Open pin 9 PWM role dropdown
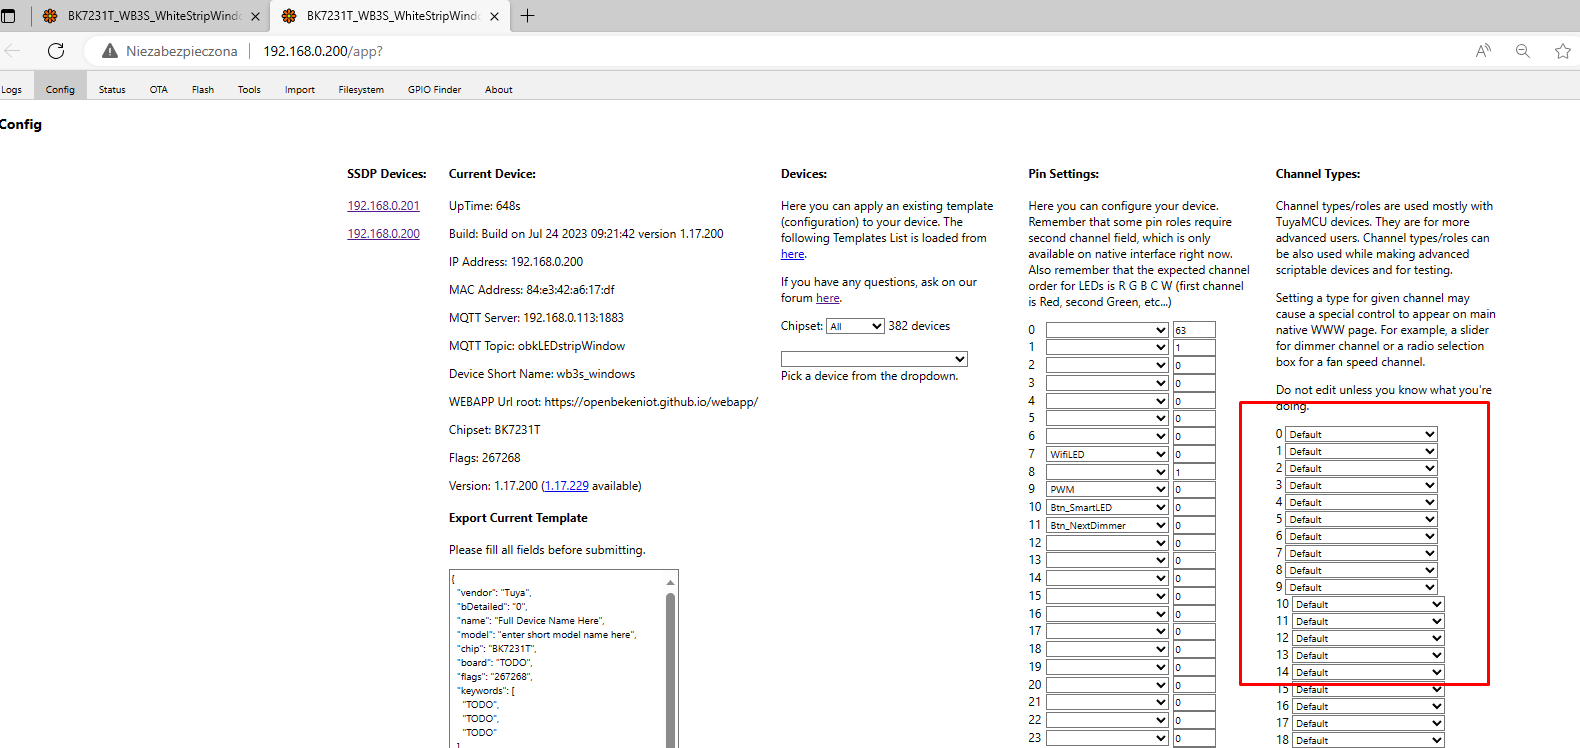The image size is (1580, 748). pos(1107,489)
